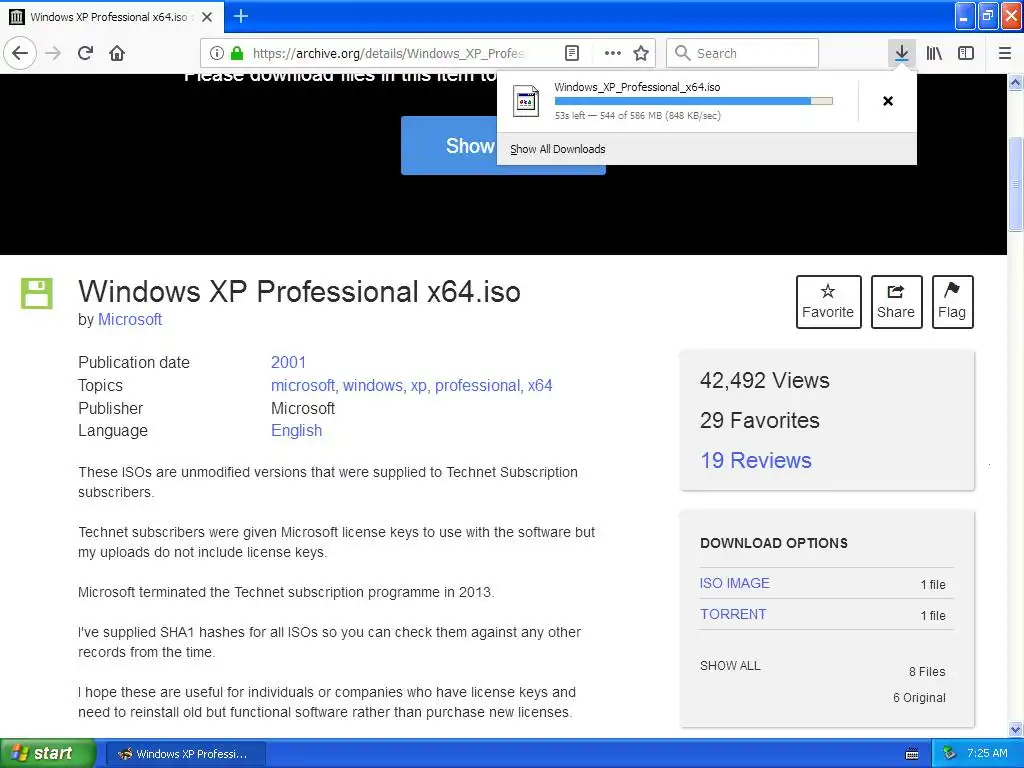
Task: Click the address bar URL
Action: [388, 54]
